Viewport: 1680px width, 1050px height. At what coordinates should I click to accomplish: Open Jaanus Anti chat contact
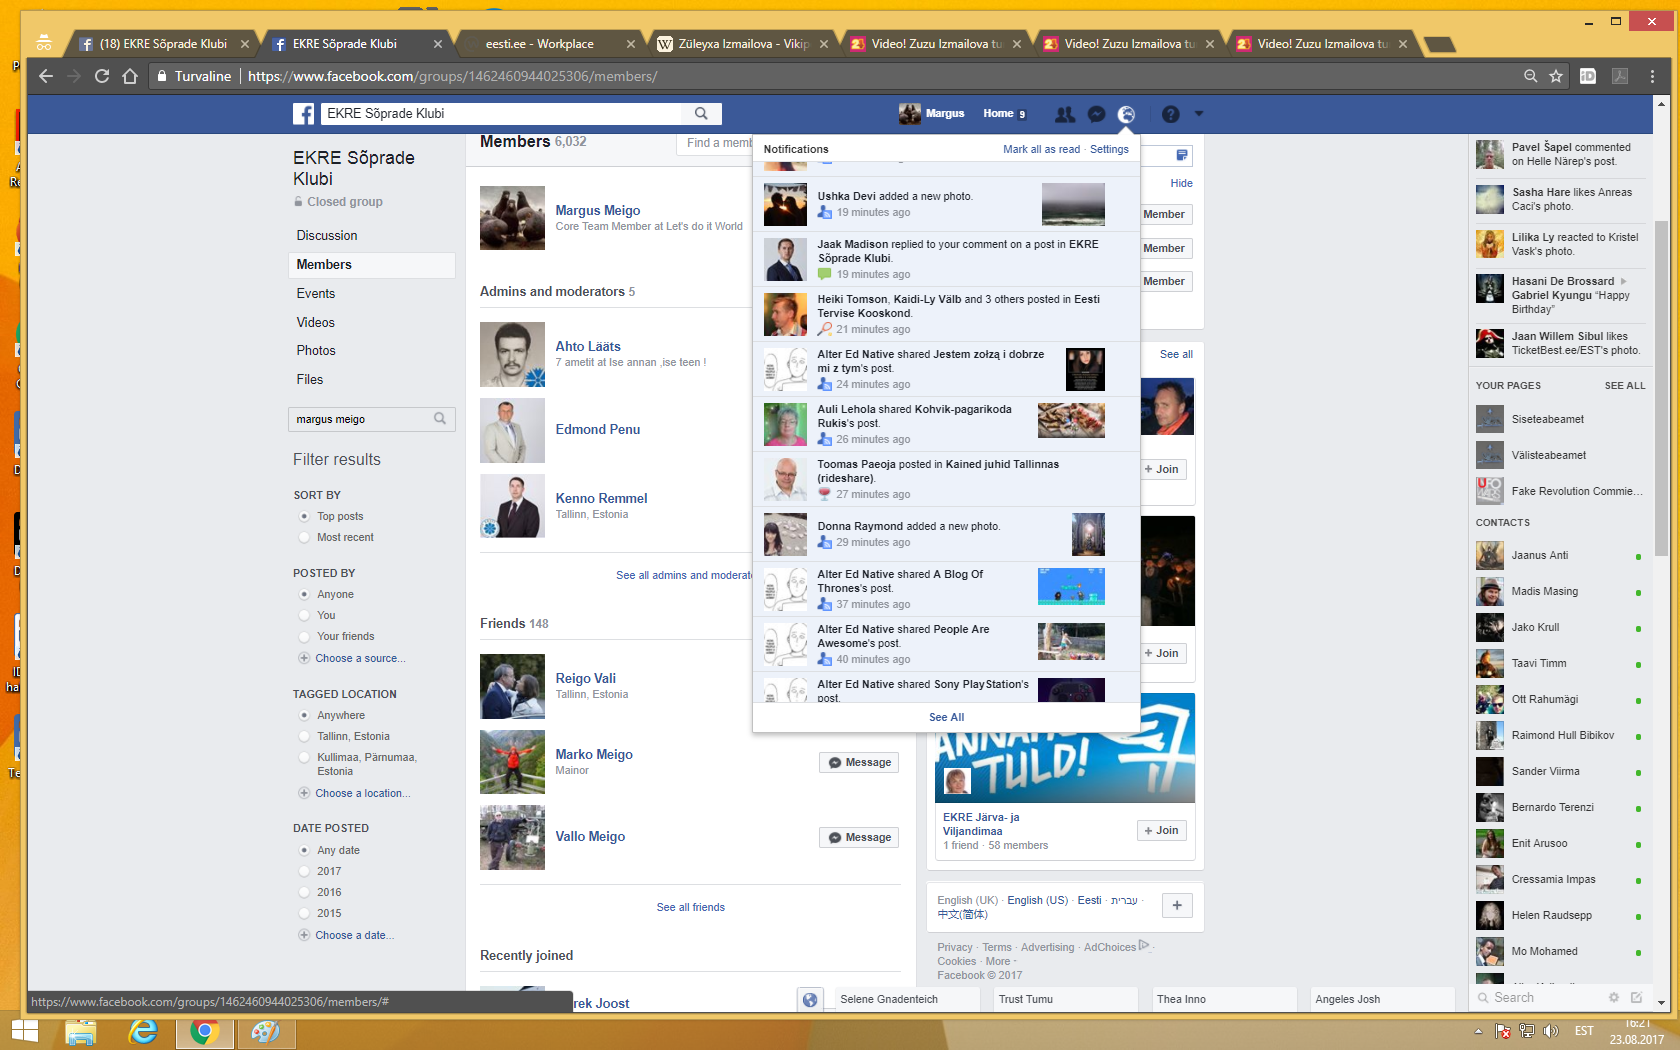tap(1559, 555)
